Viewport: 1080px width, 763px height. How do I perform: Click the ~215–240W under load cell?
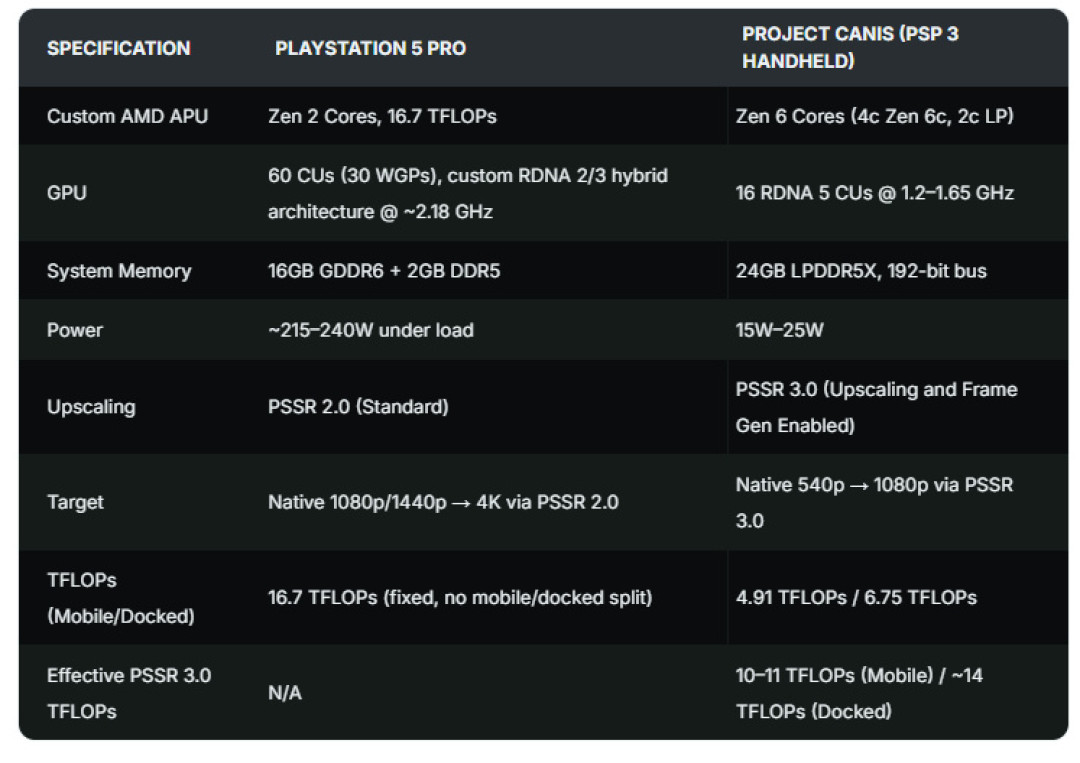(x=371, y=331)
